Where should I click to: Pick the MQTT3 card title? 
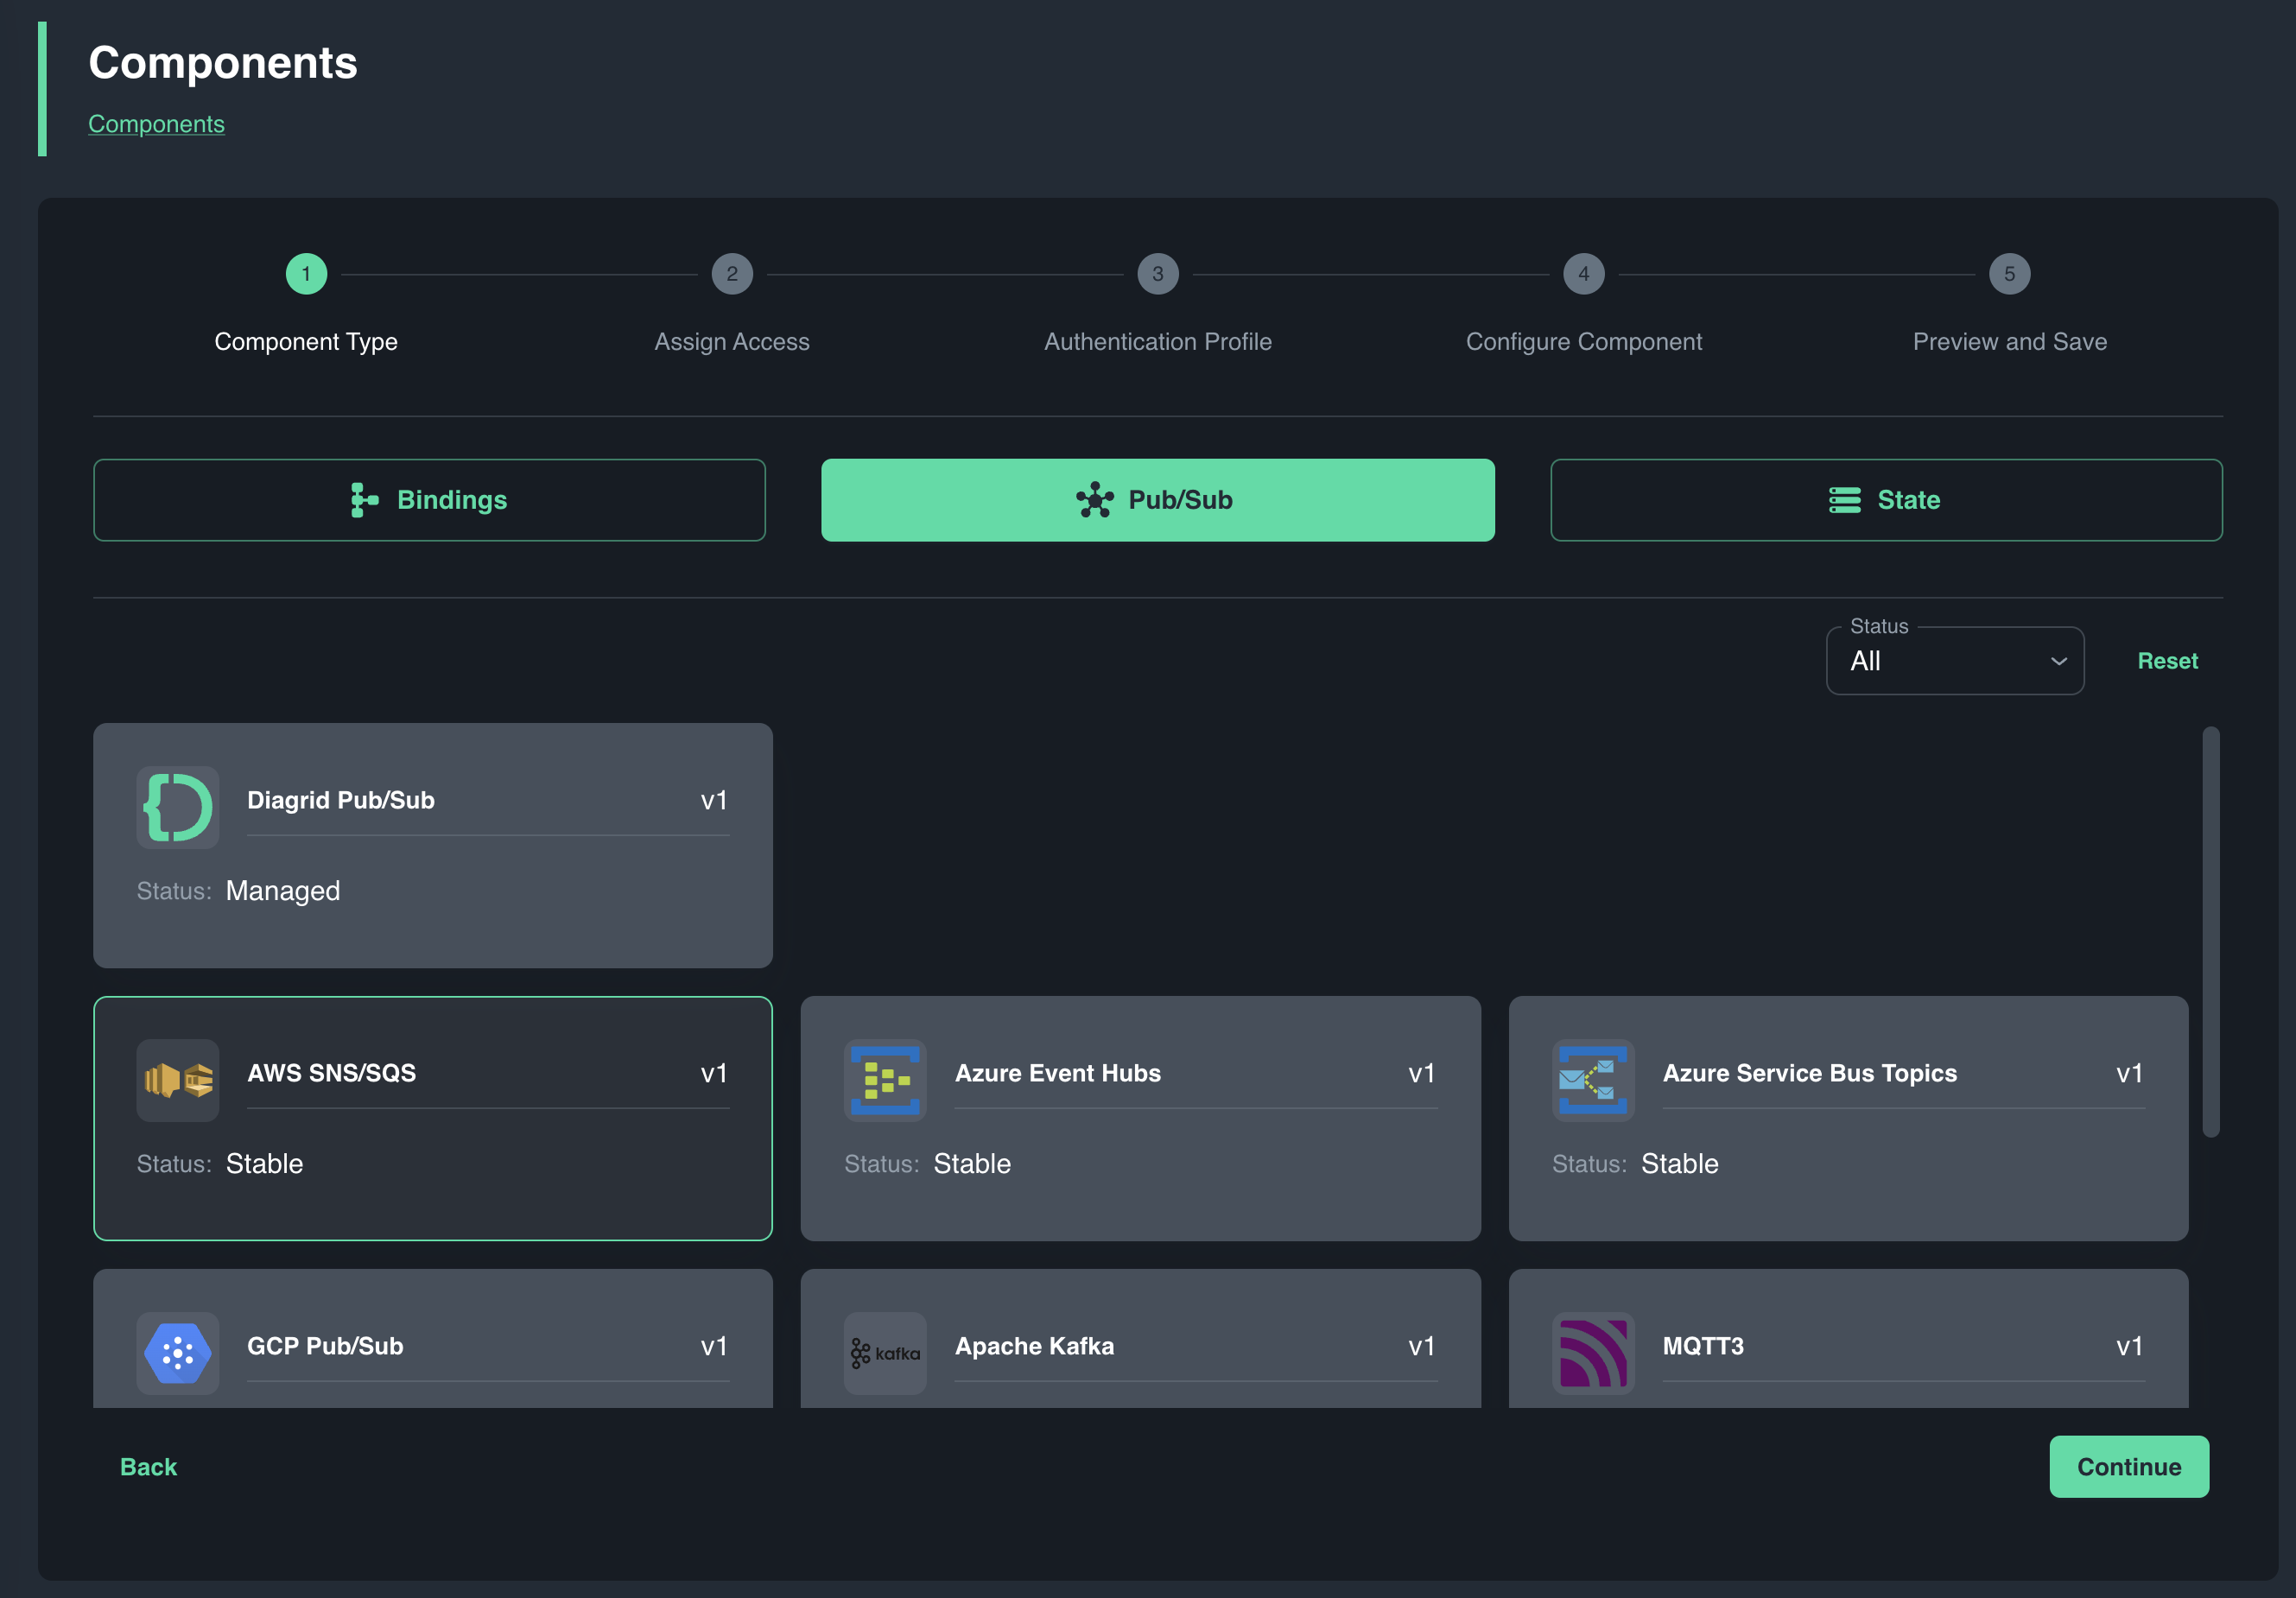coord(1703,1346)
